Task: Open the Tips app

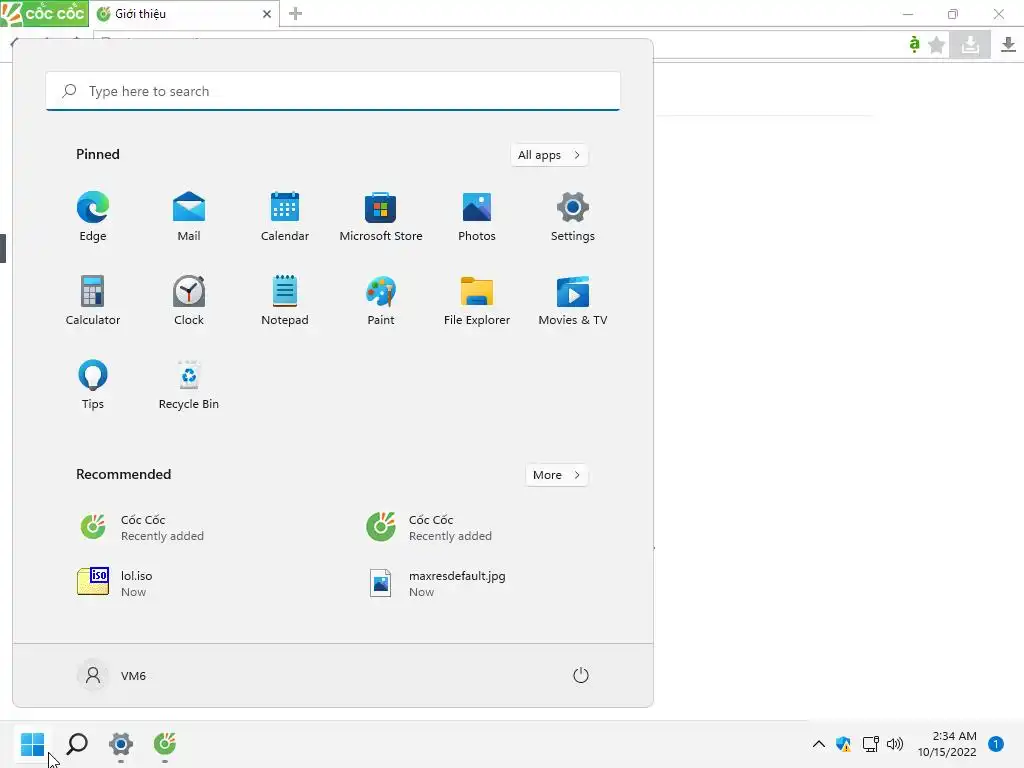Action: (93, 385)
